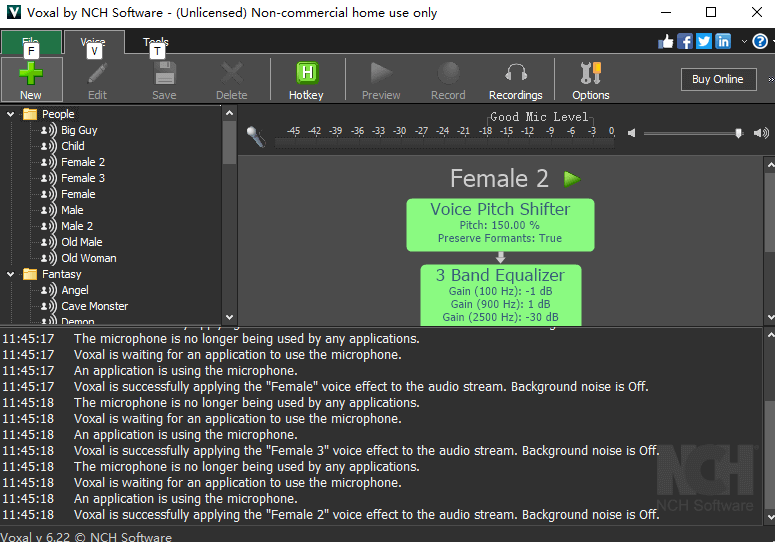The height and width of the screenshot is (542, 775).
Task: Click the thumbs-up like icon
Action: 666,41
